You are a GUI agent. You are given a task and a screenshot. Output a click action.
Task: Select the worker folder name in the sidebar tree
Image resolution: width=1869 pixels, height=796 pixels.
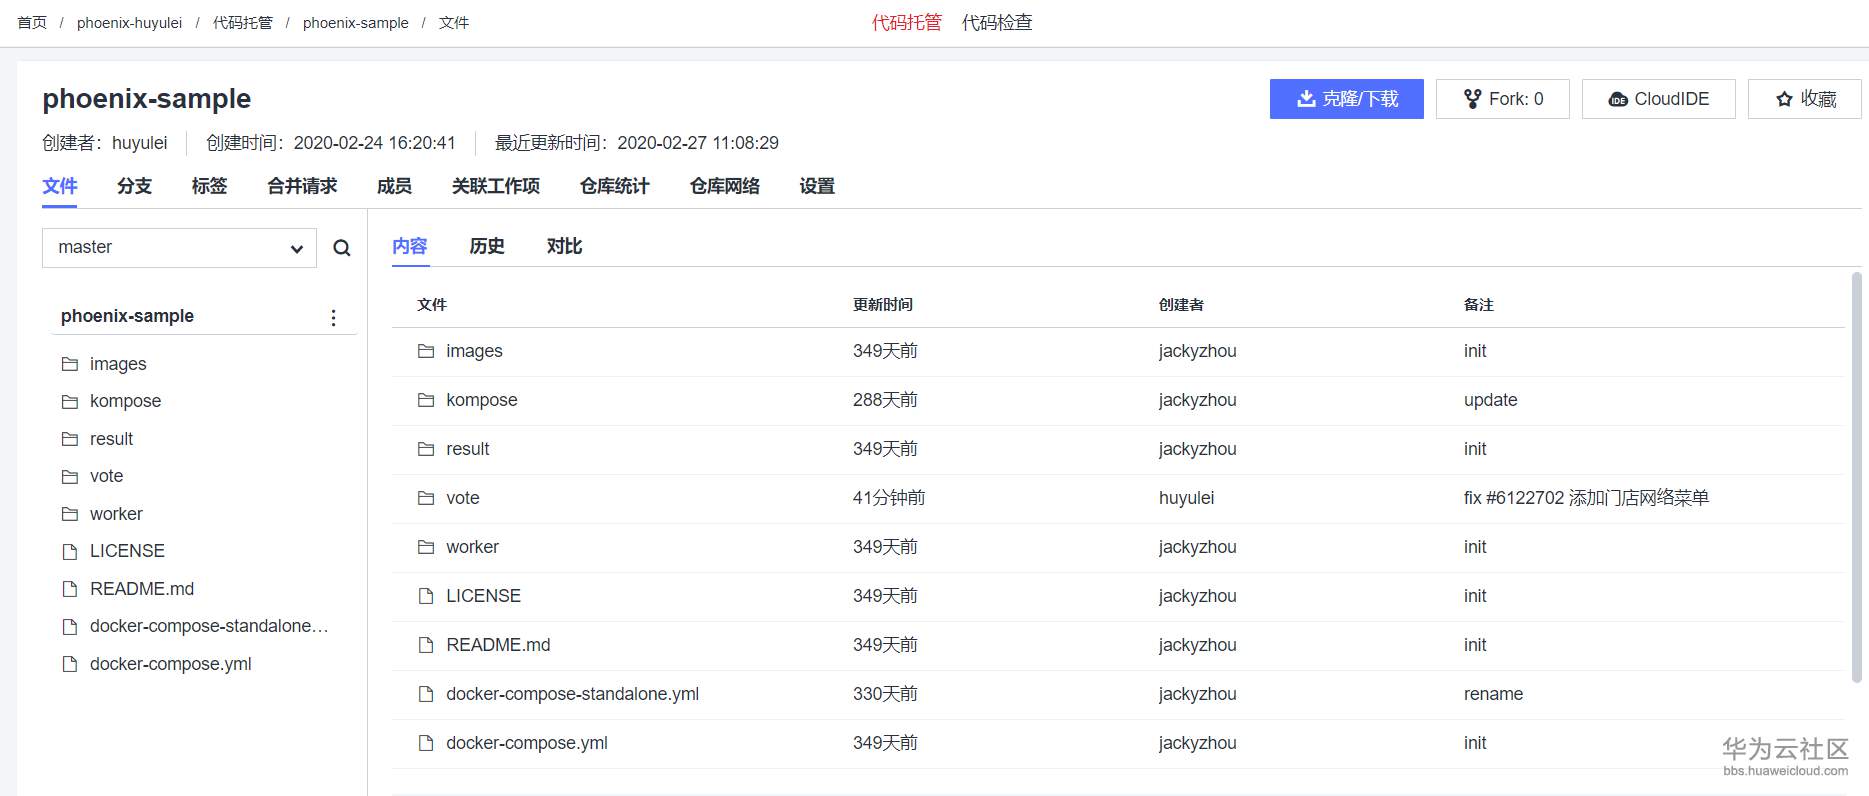click(116, 514)
